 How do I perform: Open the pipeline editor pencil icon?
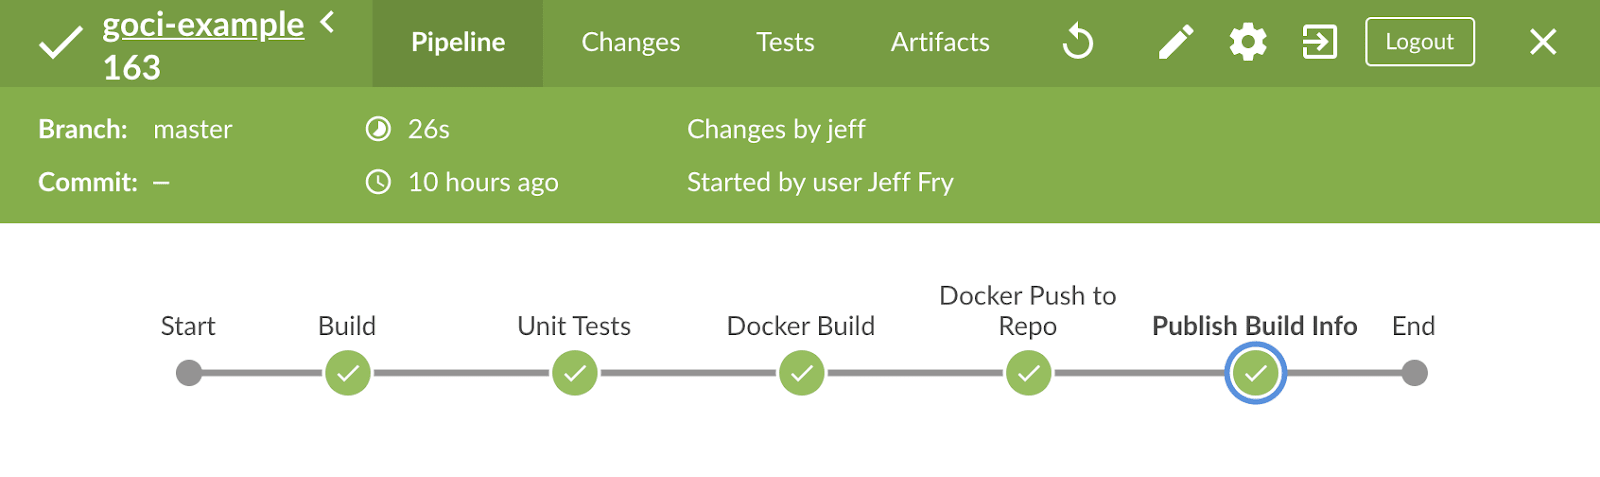(1176, 42)
